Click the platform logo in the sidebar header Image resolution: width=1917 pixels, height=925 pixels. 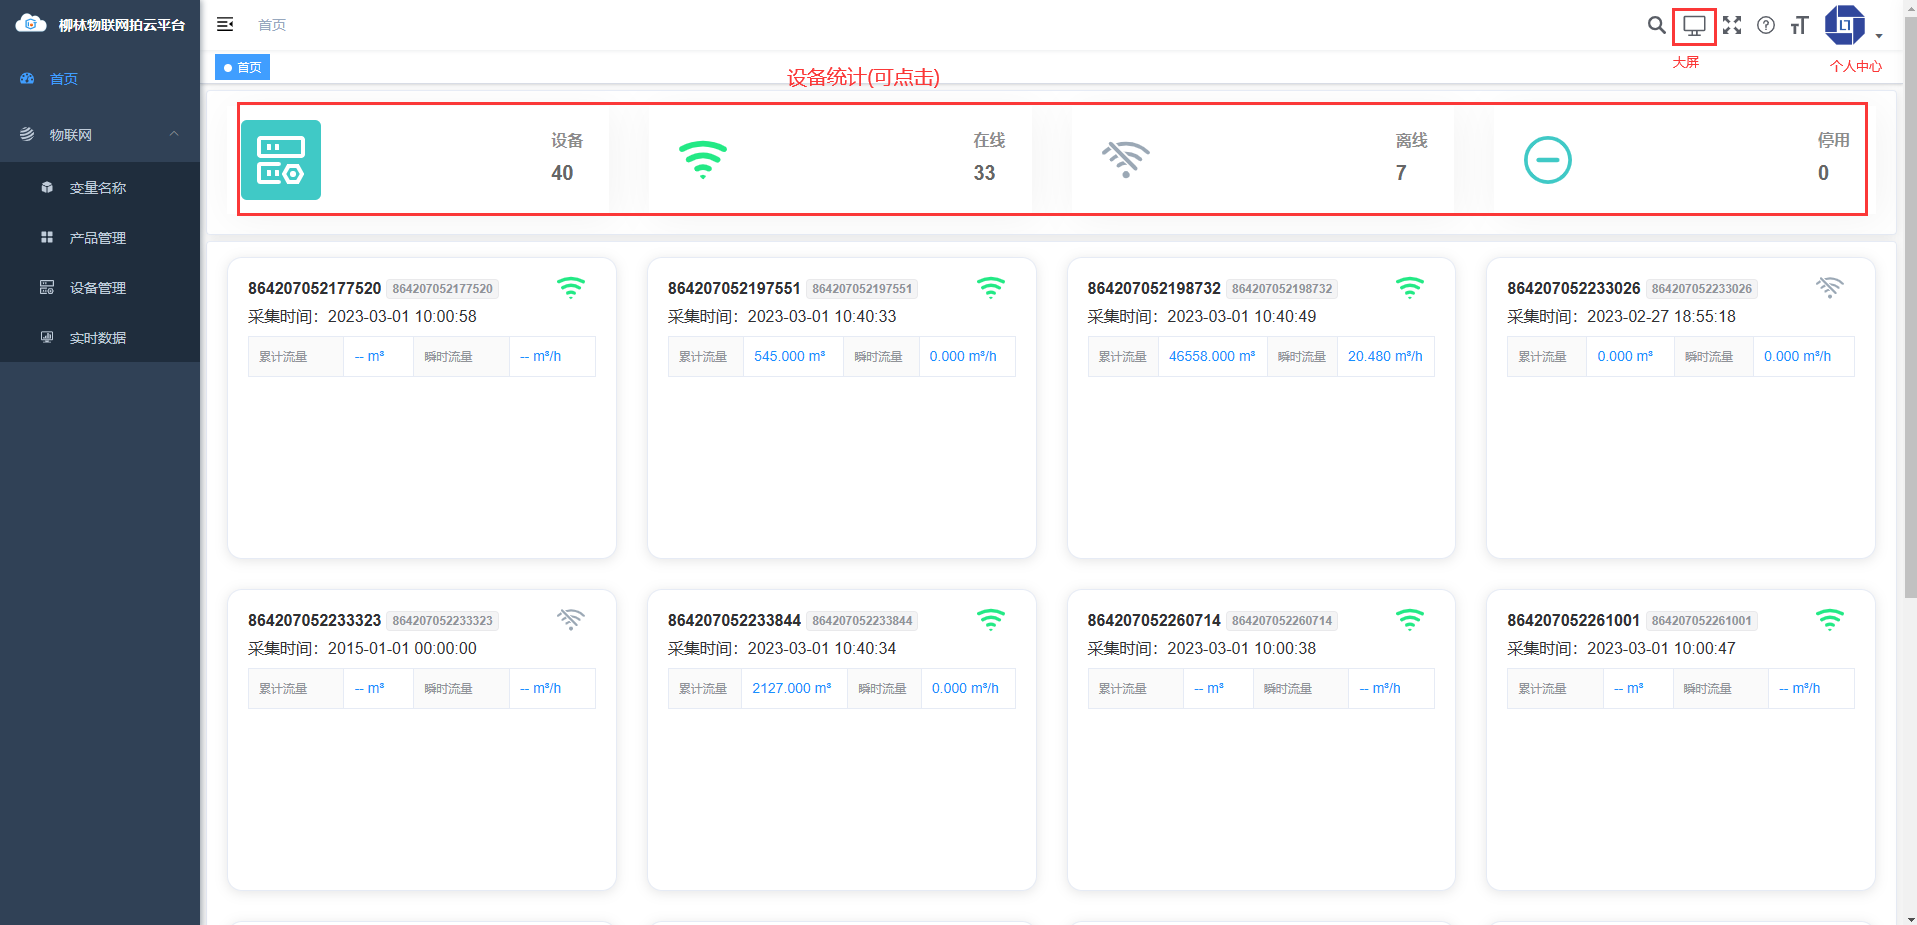(x=31, y=24)
